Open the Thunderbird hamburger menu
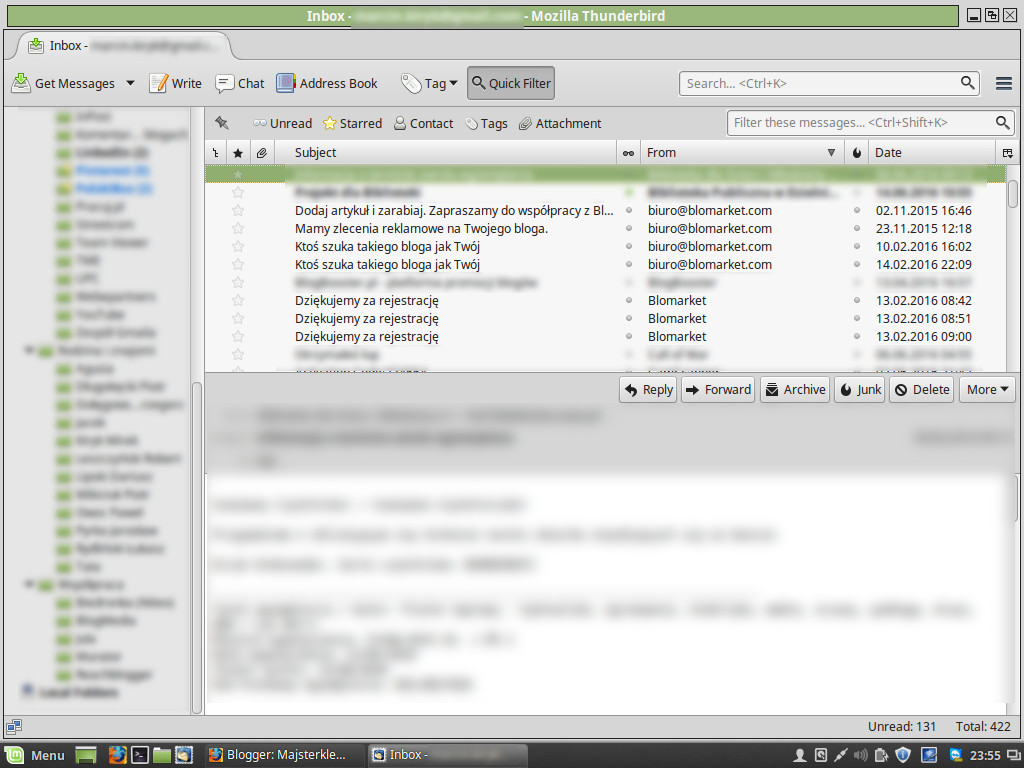The image size is (1024, 768). pyautogui.click(x=1004, y=83)
